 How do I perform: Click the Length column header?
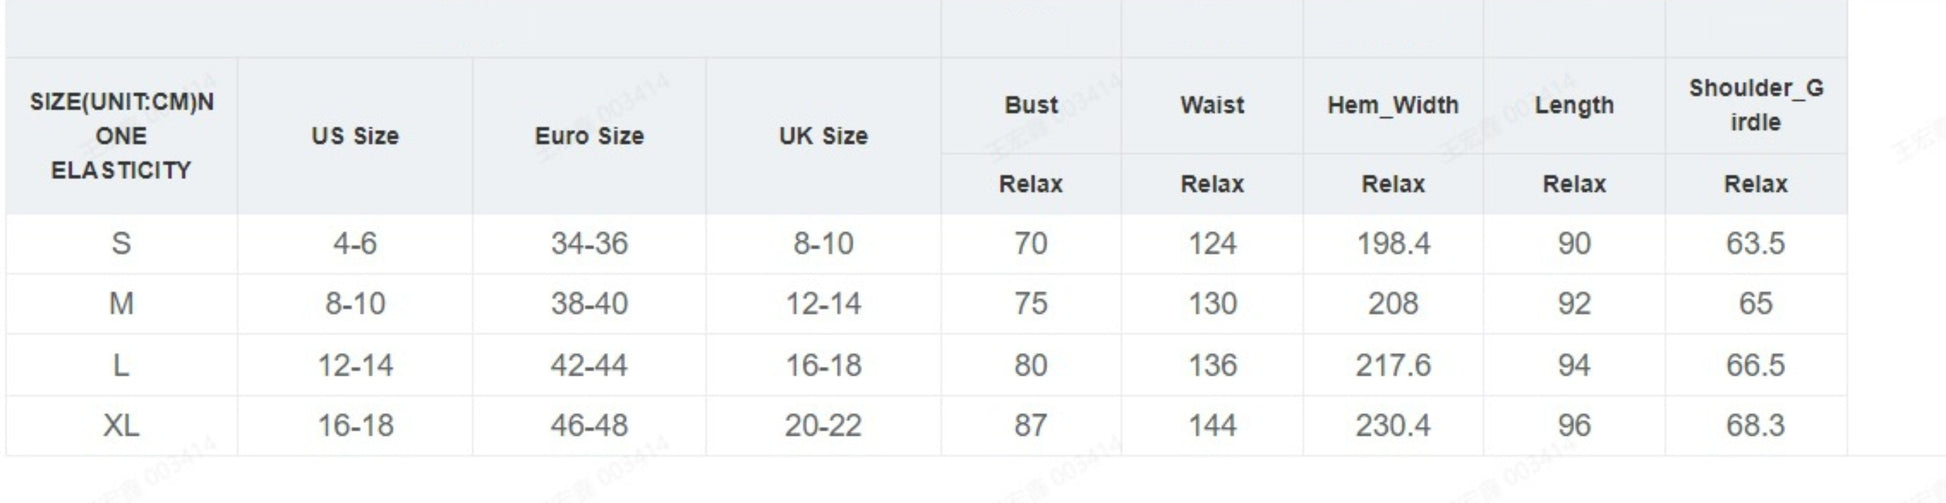point(1574,105)
